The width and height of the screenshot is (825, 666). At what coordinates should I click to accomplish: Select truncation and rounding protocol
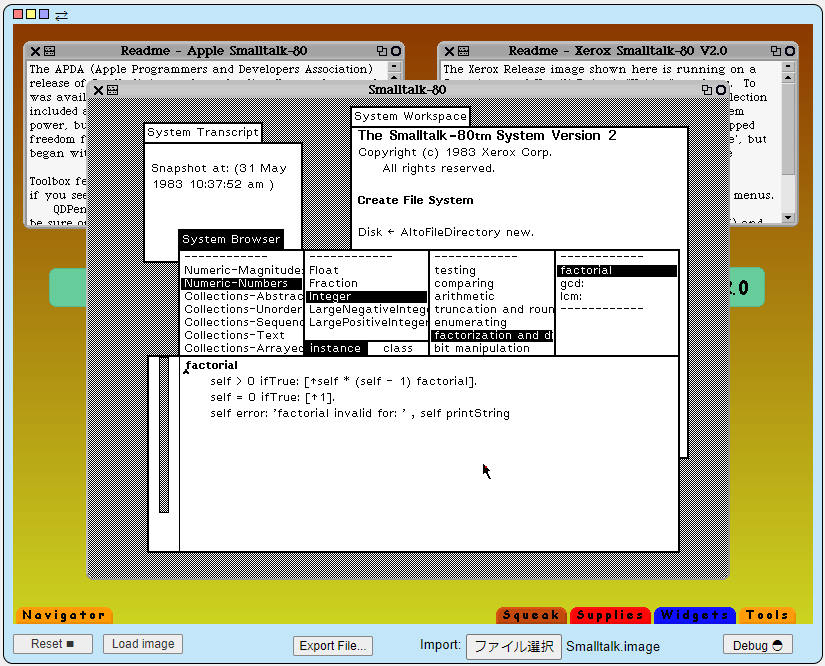tap(492, 309)
